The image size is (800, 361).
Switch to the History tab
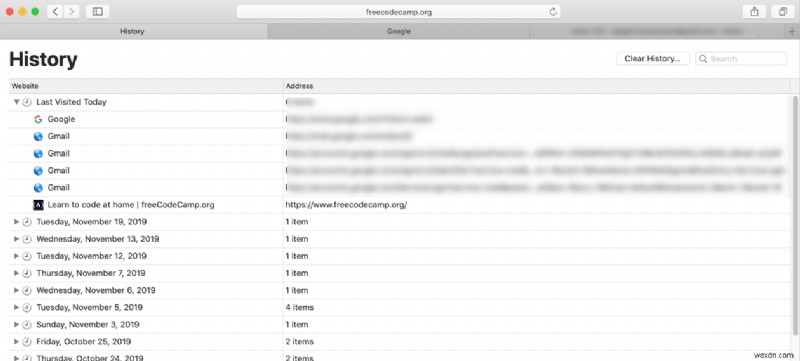point(133,32)
